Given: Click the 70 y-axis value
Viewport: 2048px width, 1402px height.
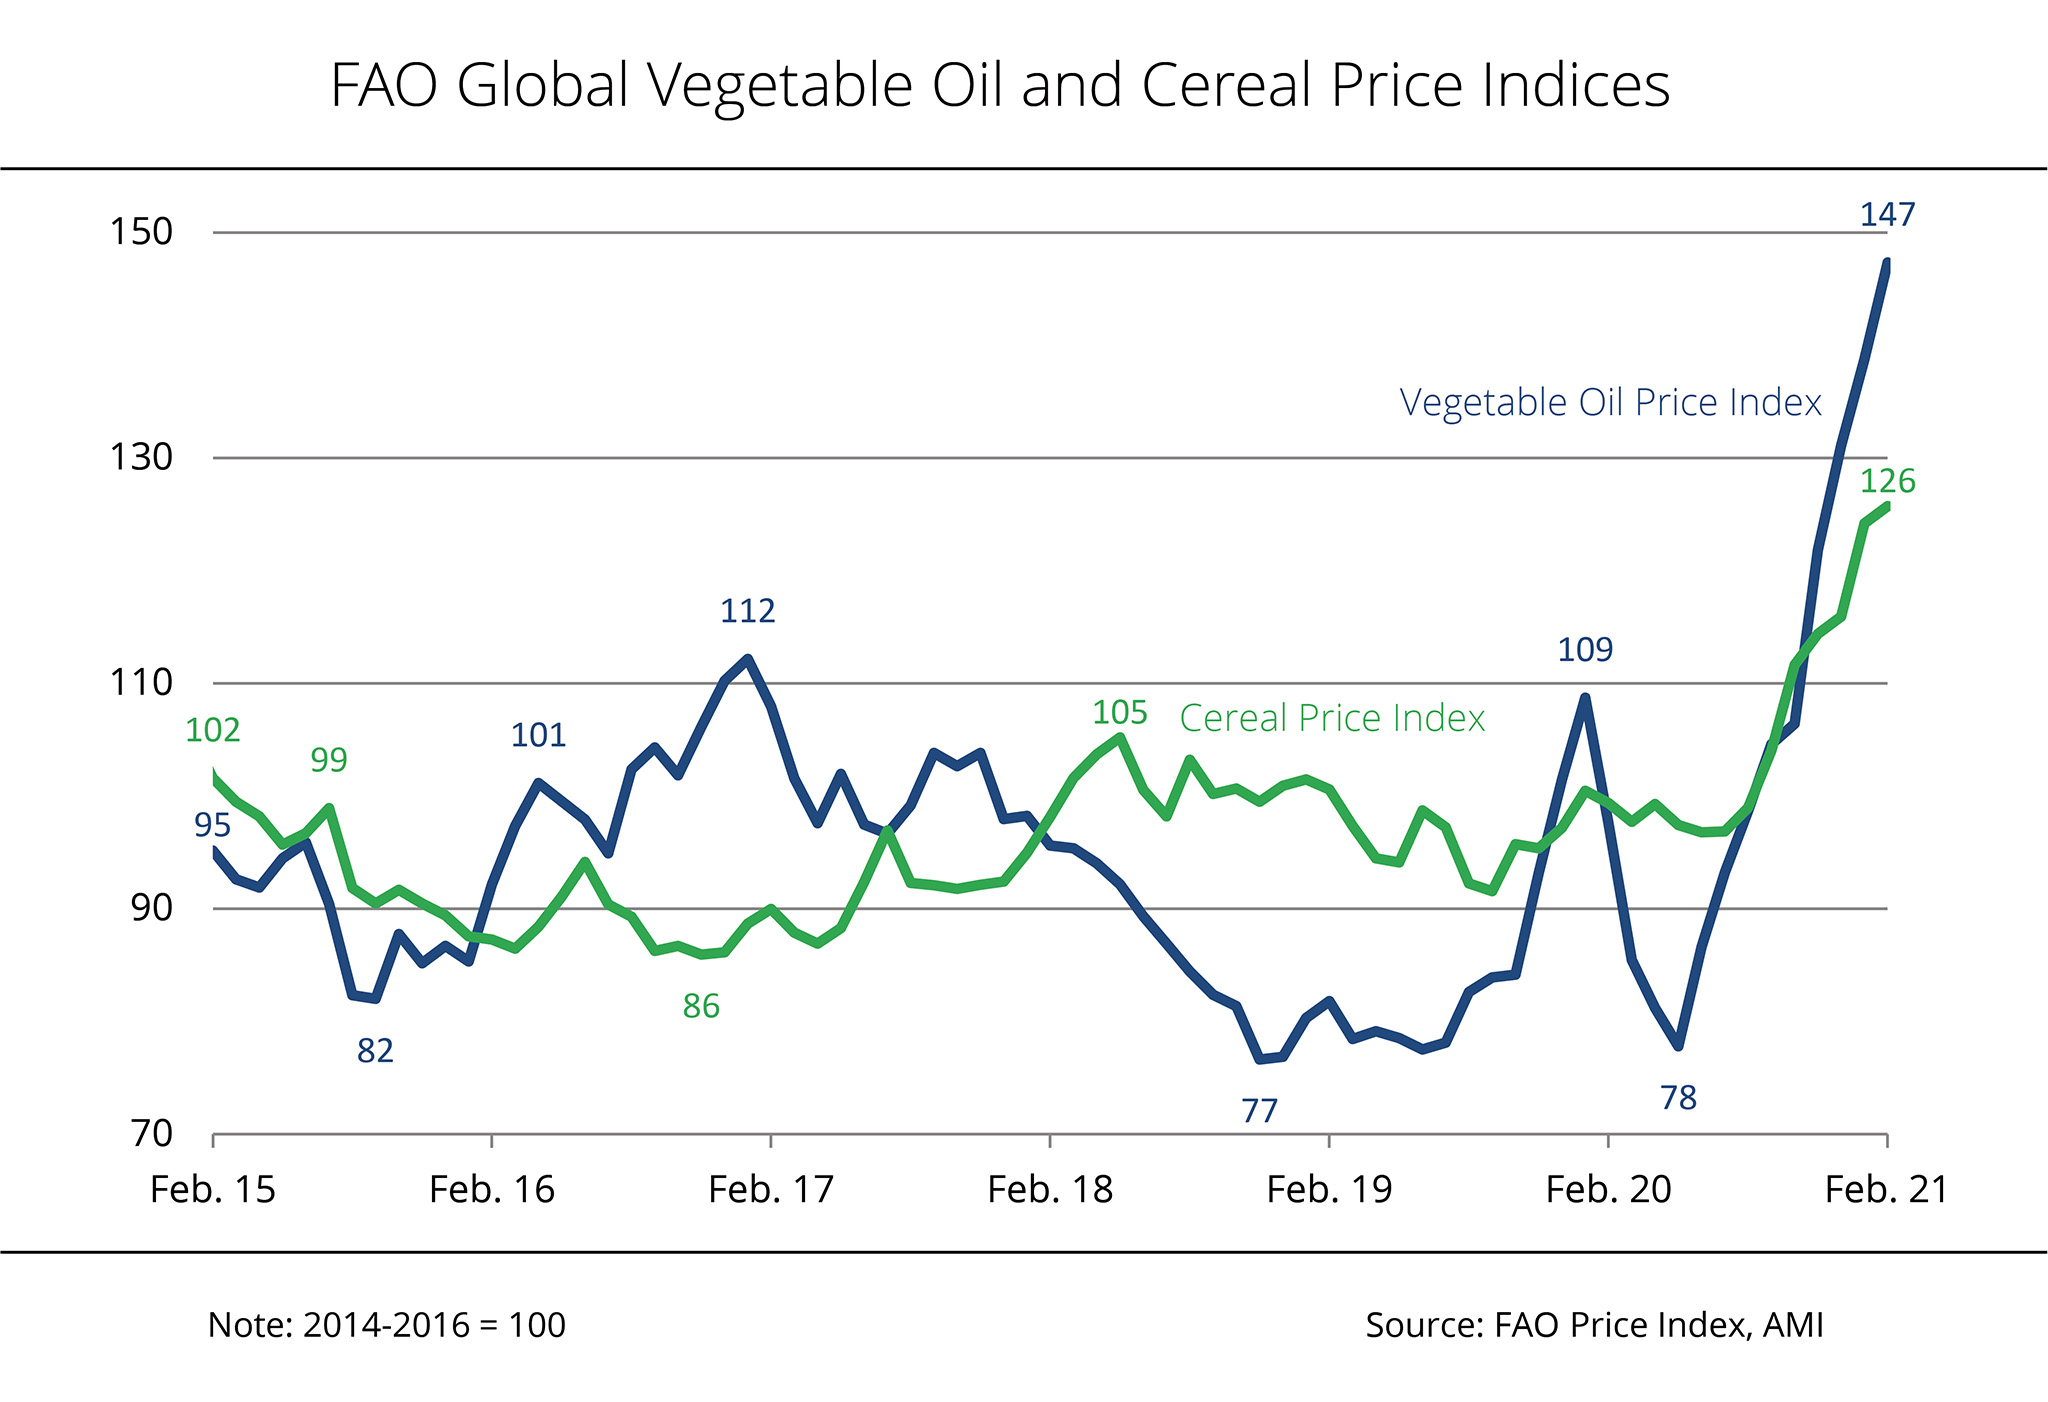Looking at the screenshot, I should pyautogui.click(x=152, y=1135).
